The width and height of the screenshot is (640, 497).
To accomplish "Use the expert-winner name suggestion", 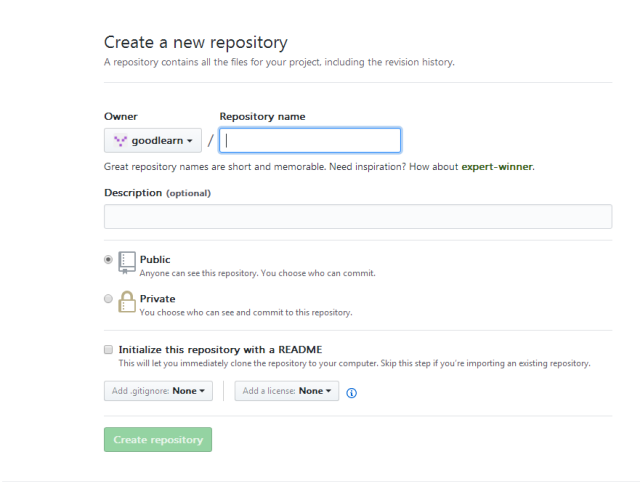I will click(497, 166).
